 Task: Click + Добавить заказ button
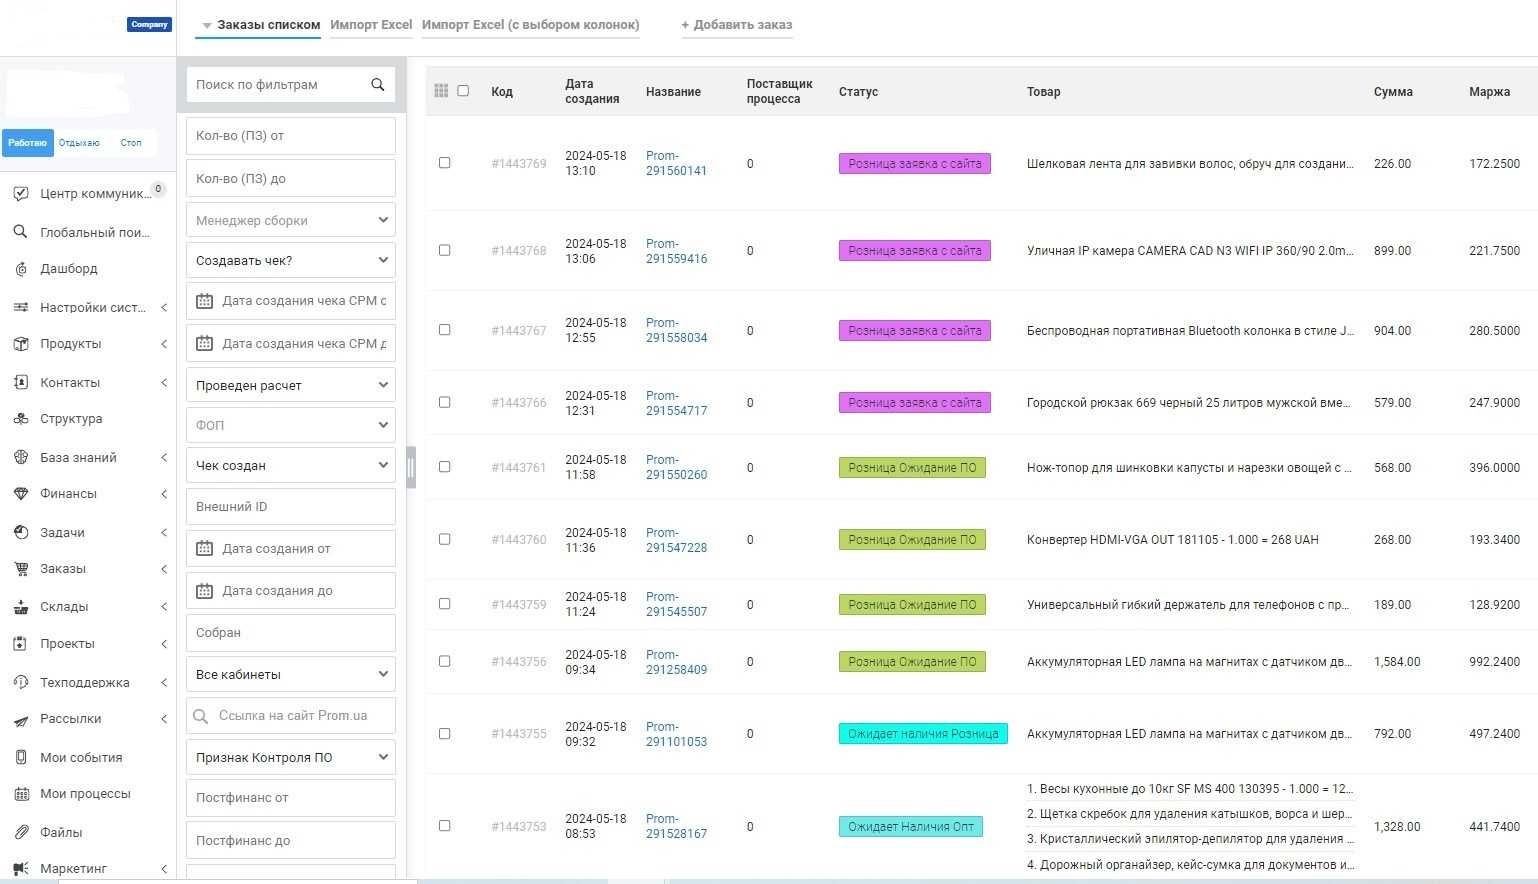click(x=737, y=25)
